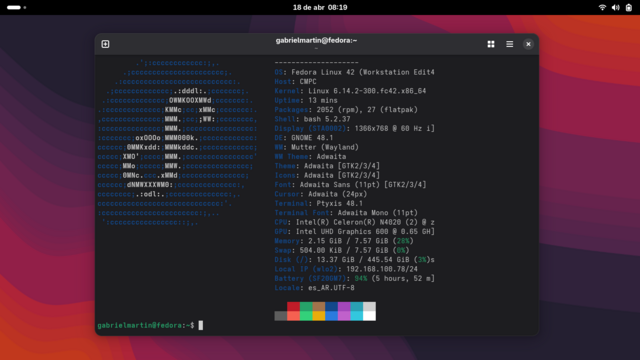Click the Host CMPC line
Screen dimensions: 640x360
[296, 82]
